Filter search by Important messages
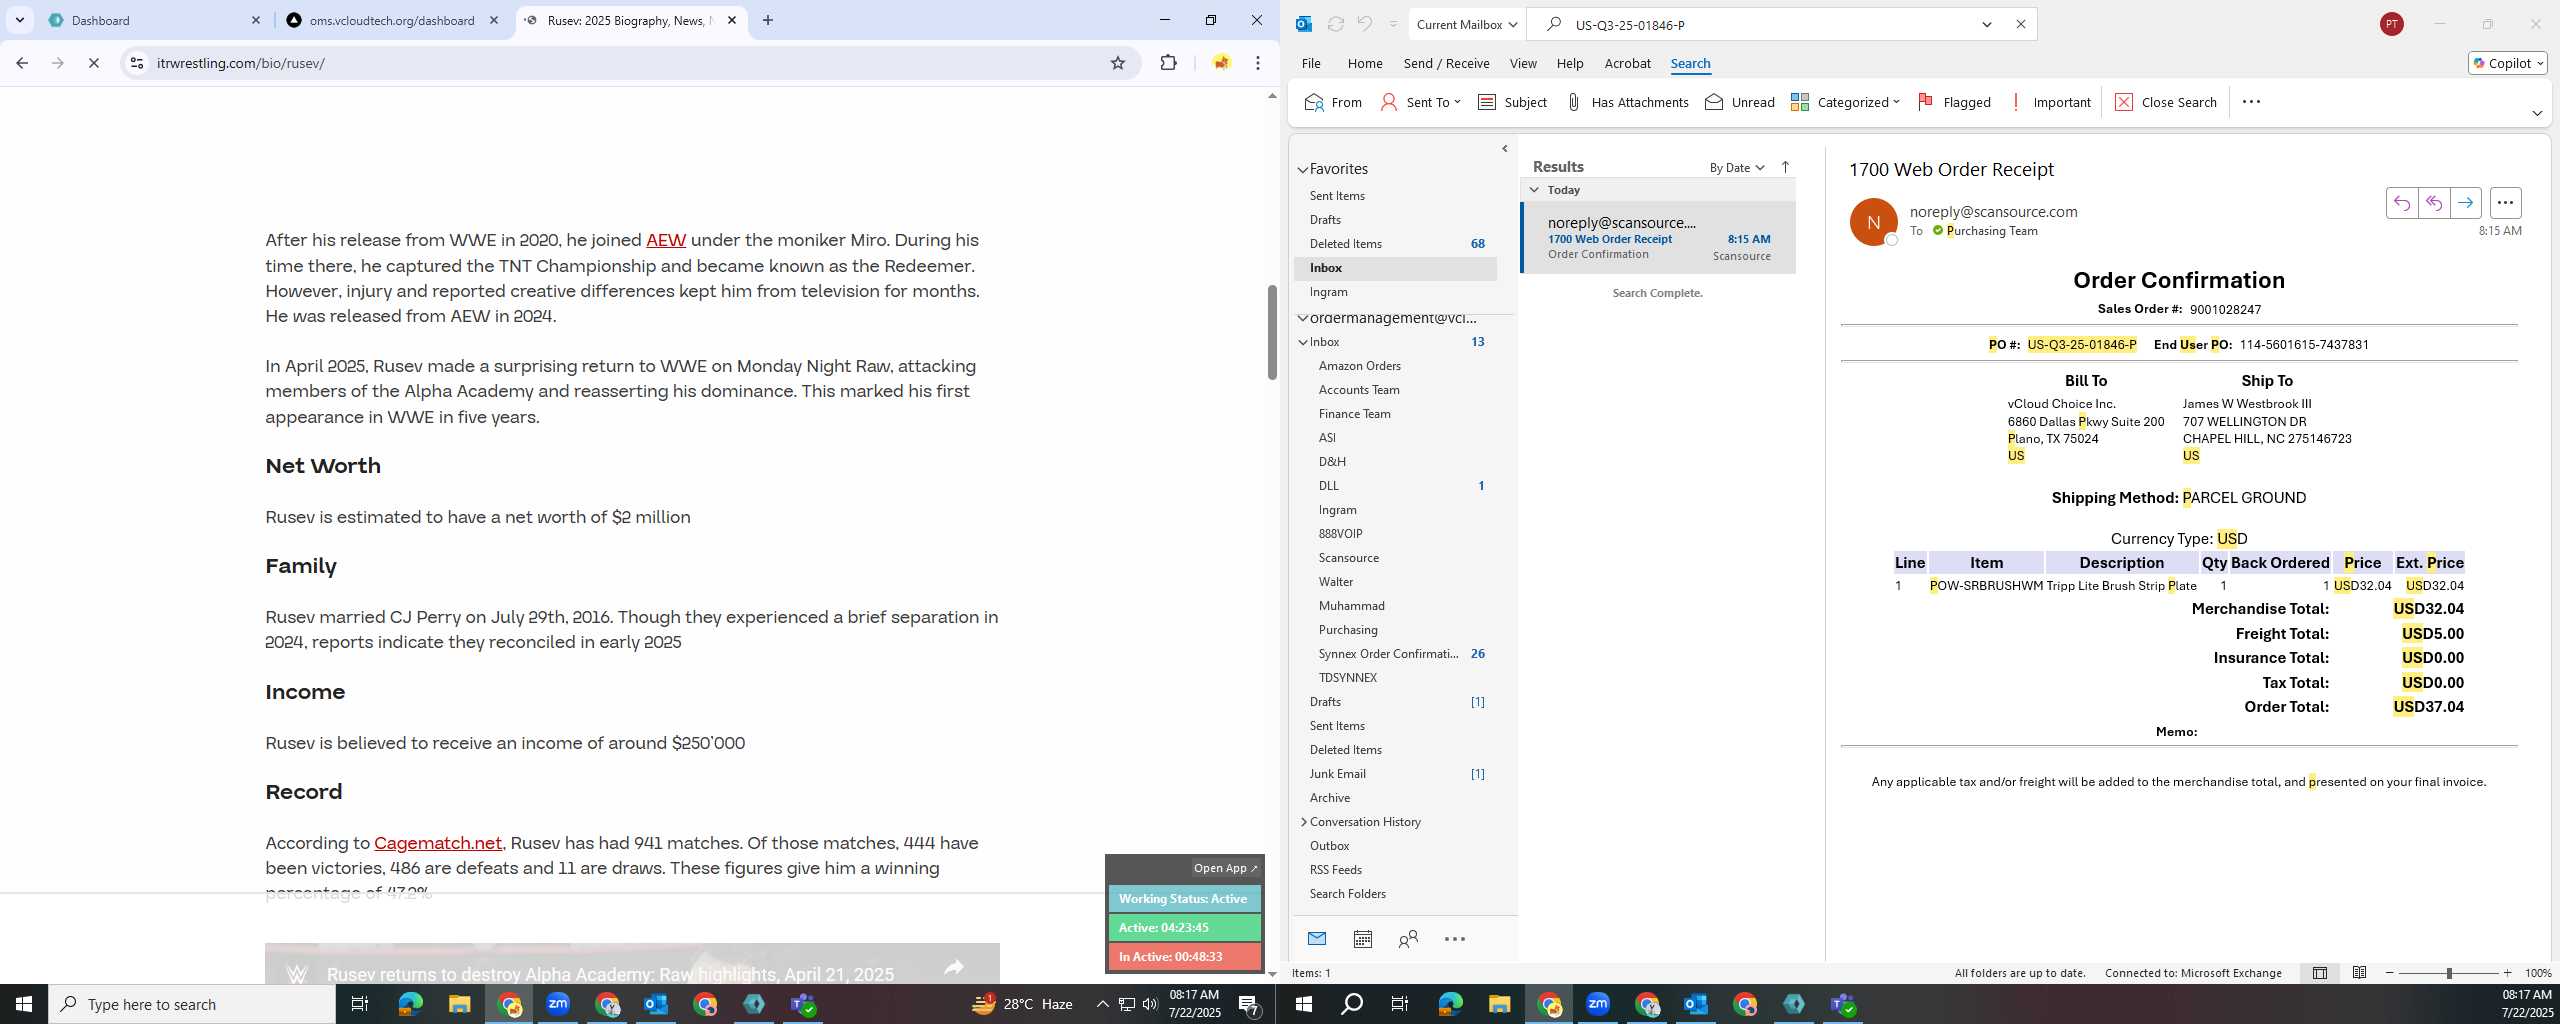 coord(2050,102)
